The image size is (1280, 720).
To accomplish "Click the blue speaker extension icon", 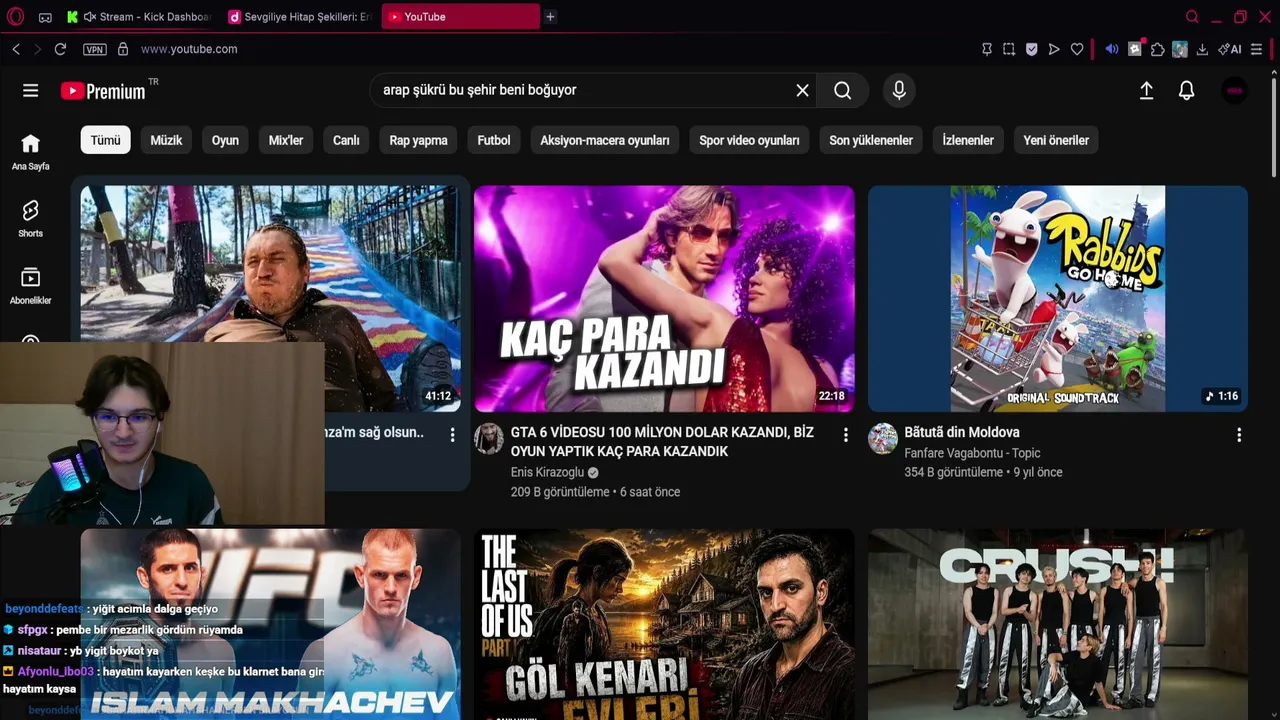I will [x=1112, y=49].
